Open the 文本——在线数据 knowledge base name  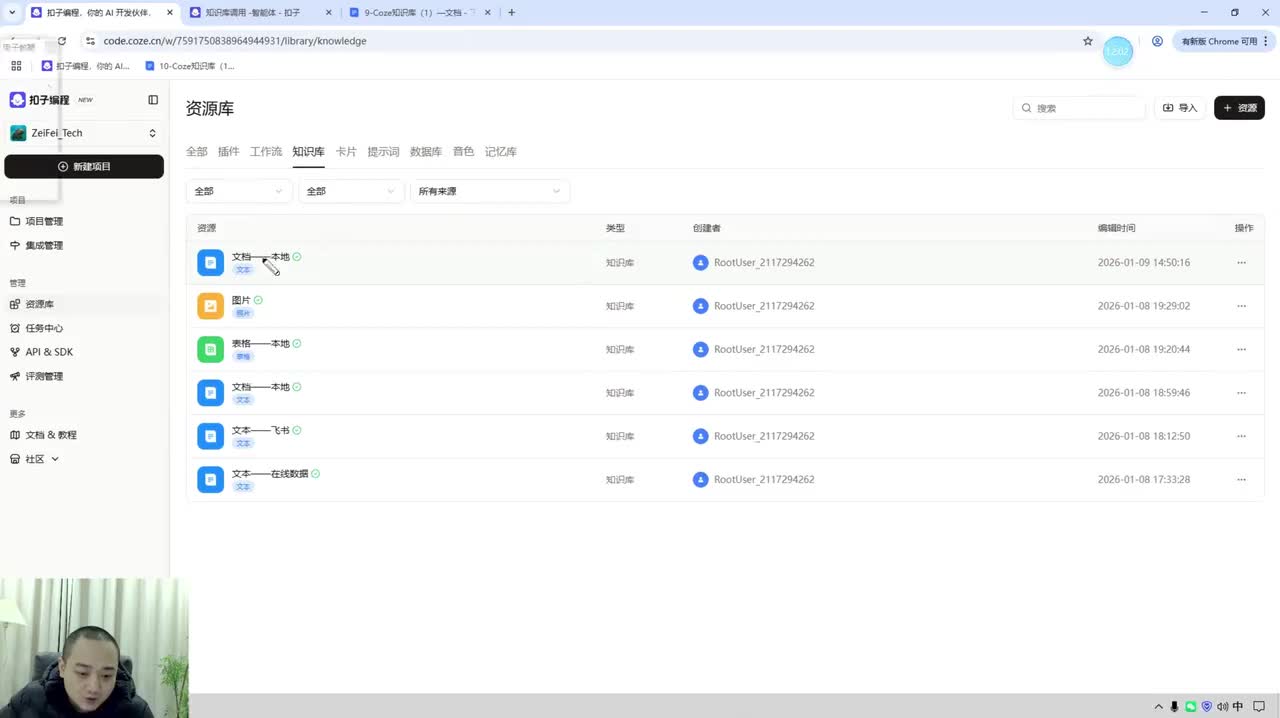point(270,474)
